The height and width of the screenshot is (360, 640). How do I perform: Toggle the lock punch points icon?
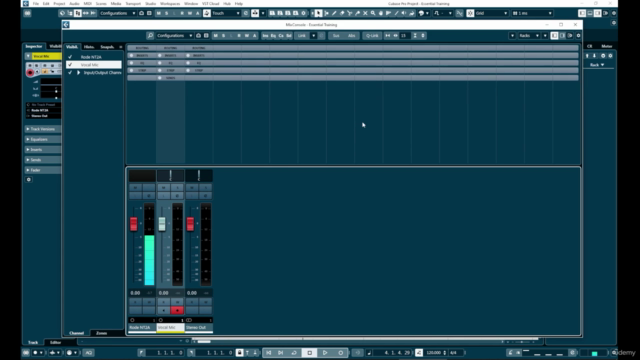coord(240,353)
